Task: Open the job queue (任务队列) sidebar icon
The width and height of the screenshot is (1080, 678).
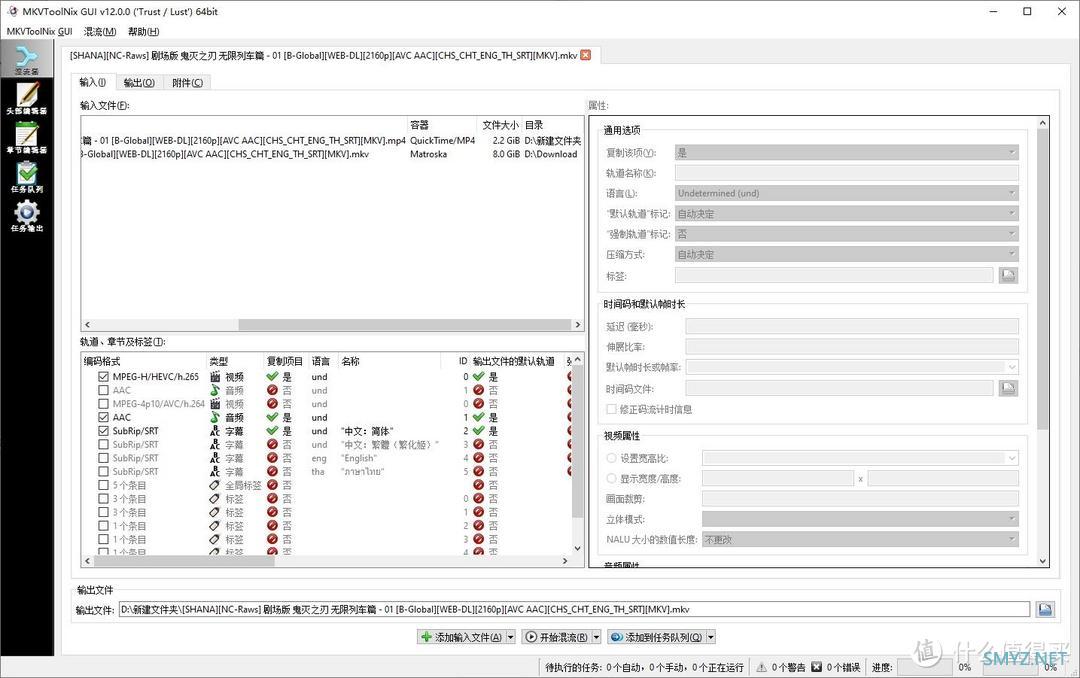Action: tap(27, 176)
